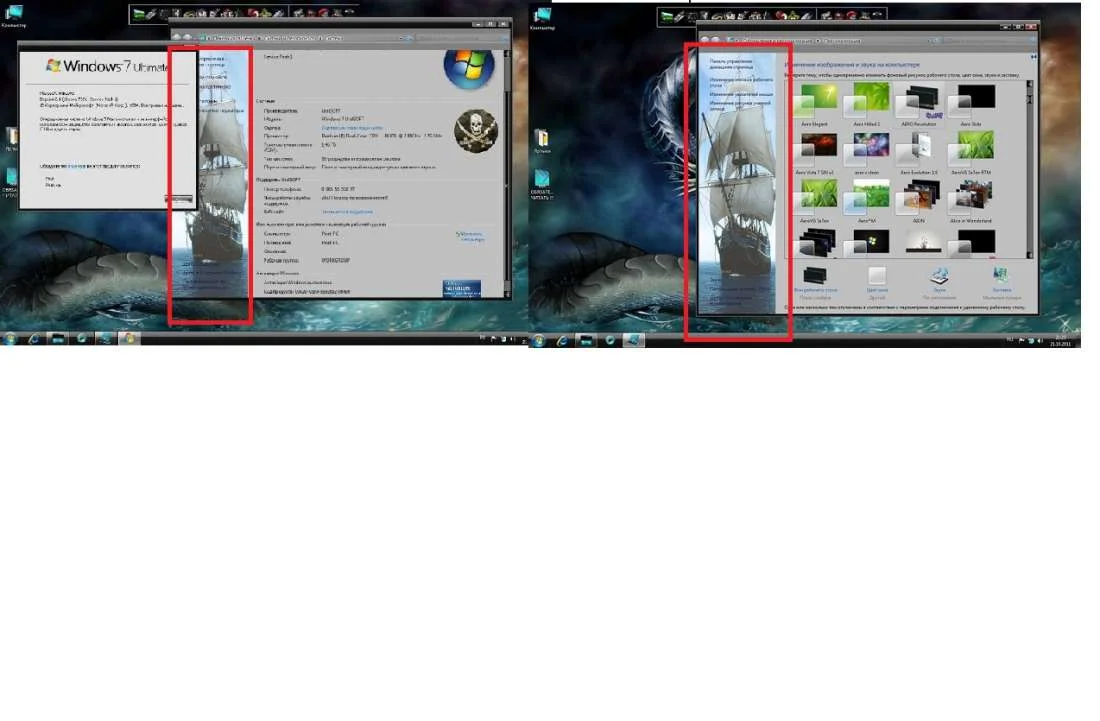Launch Internet Explorer from the right taskbar
The image size is (1100, 721).
(x=562, y=340)
